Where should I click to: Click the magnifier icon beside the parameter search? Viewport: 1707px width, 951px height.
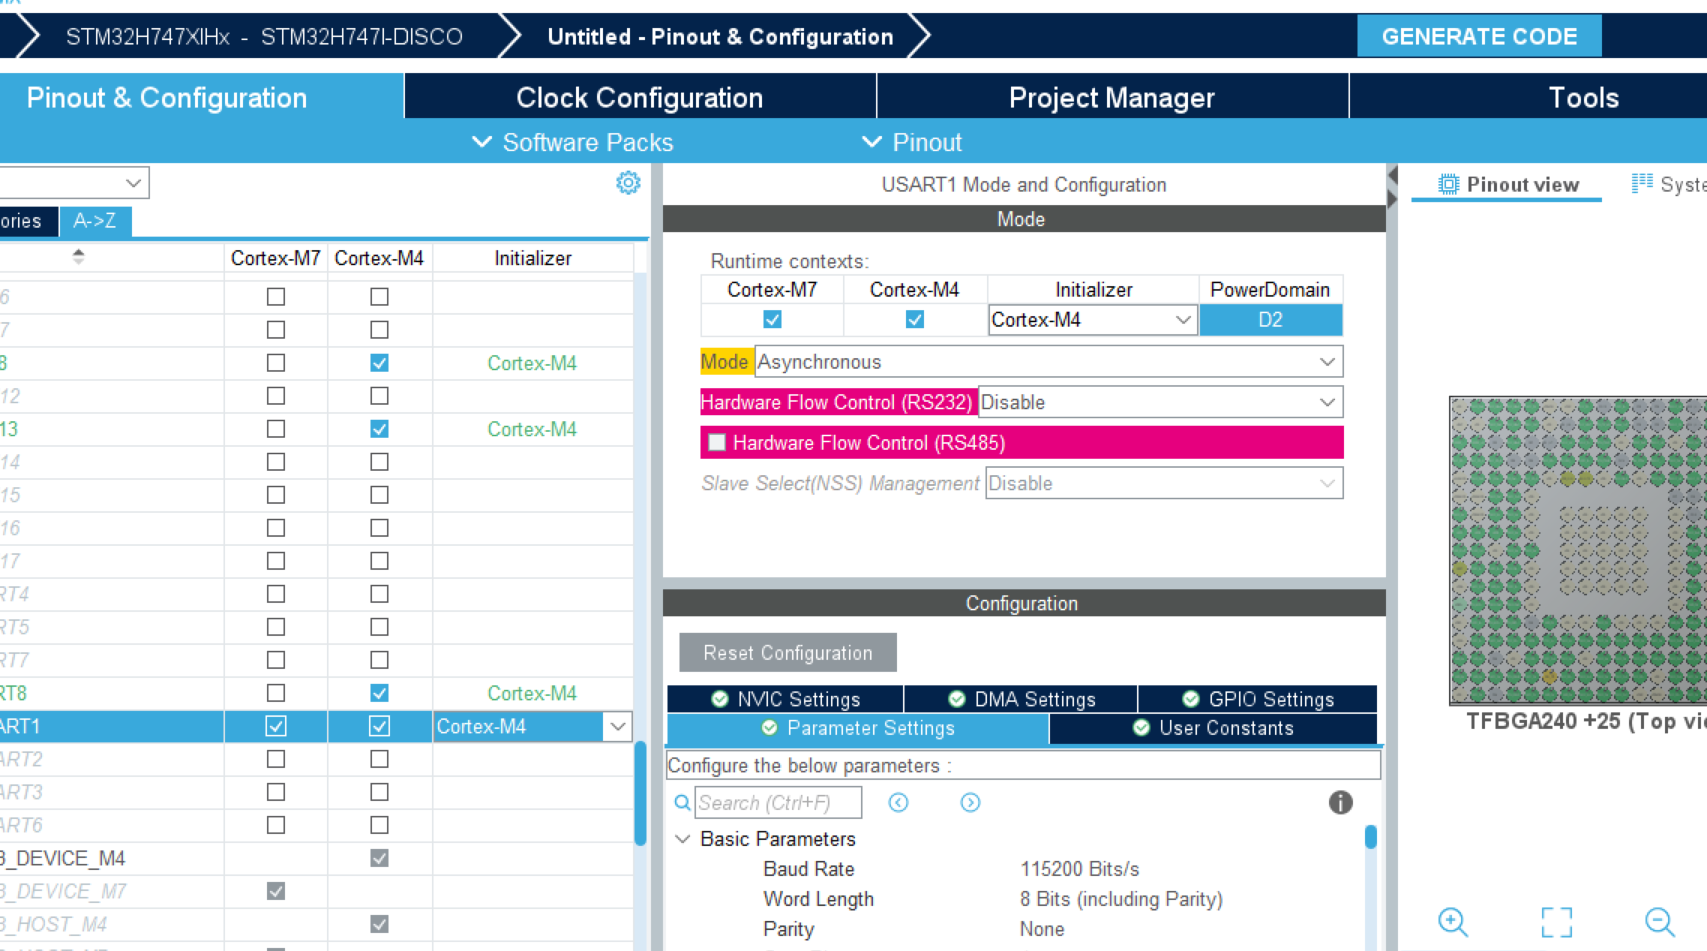[x=682, y=803]
